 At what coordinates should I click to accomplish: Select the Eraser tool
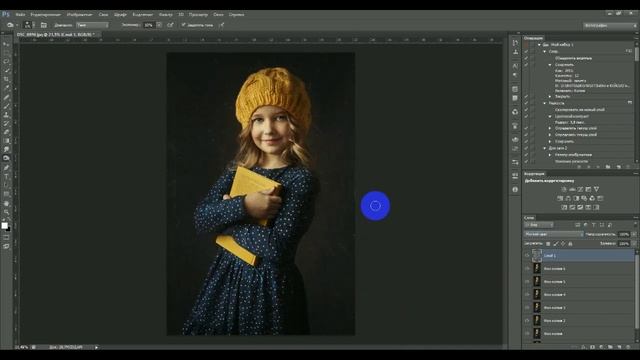tap(6, 132)
